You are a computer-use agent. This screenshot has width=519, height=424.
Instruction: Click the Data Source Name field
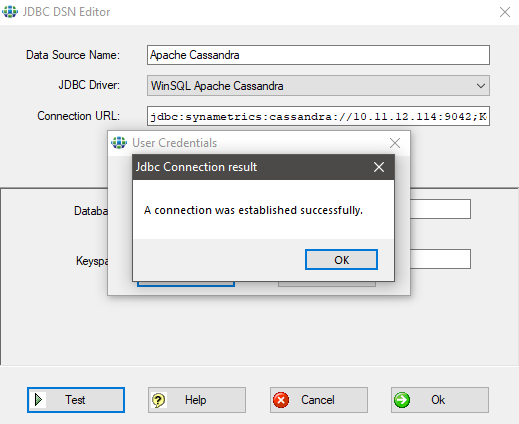318,55
